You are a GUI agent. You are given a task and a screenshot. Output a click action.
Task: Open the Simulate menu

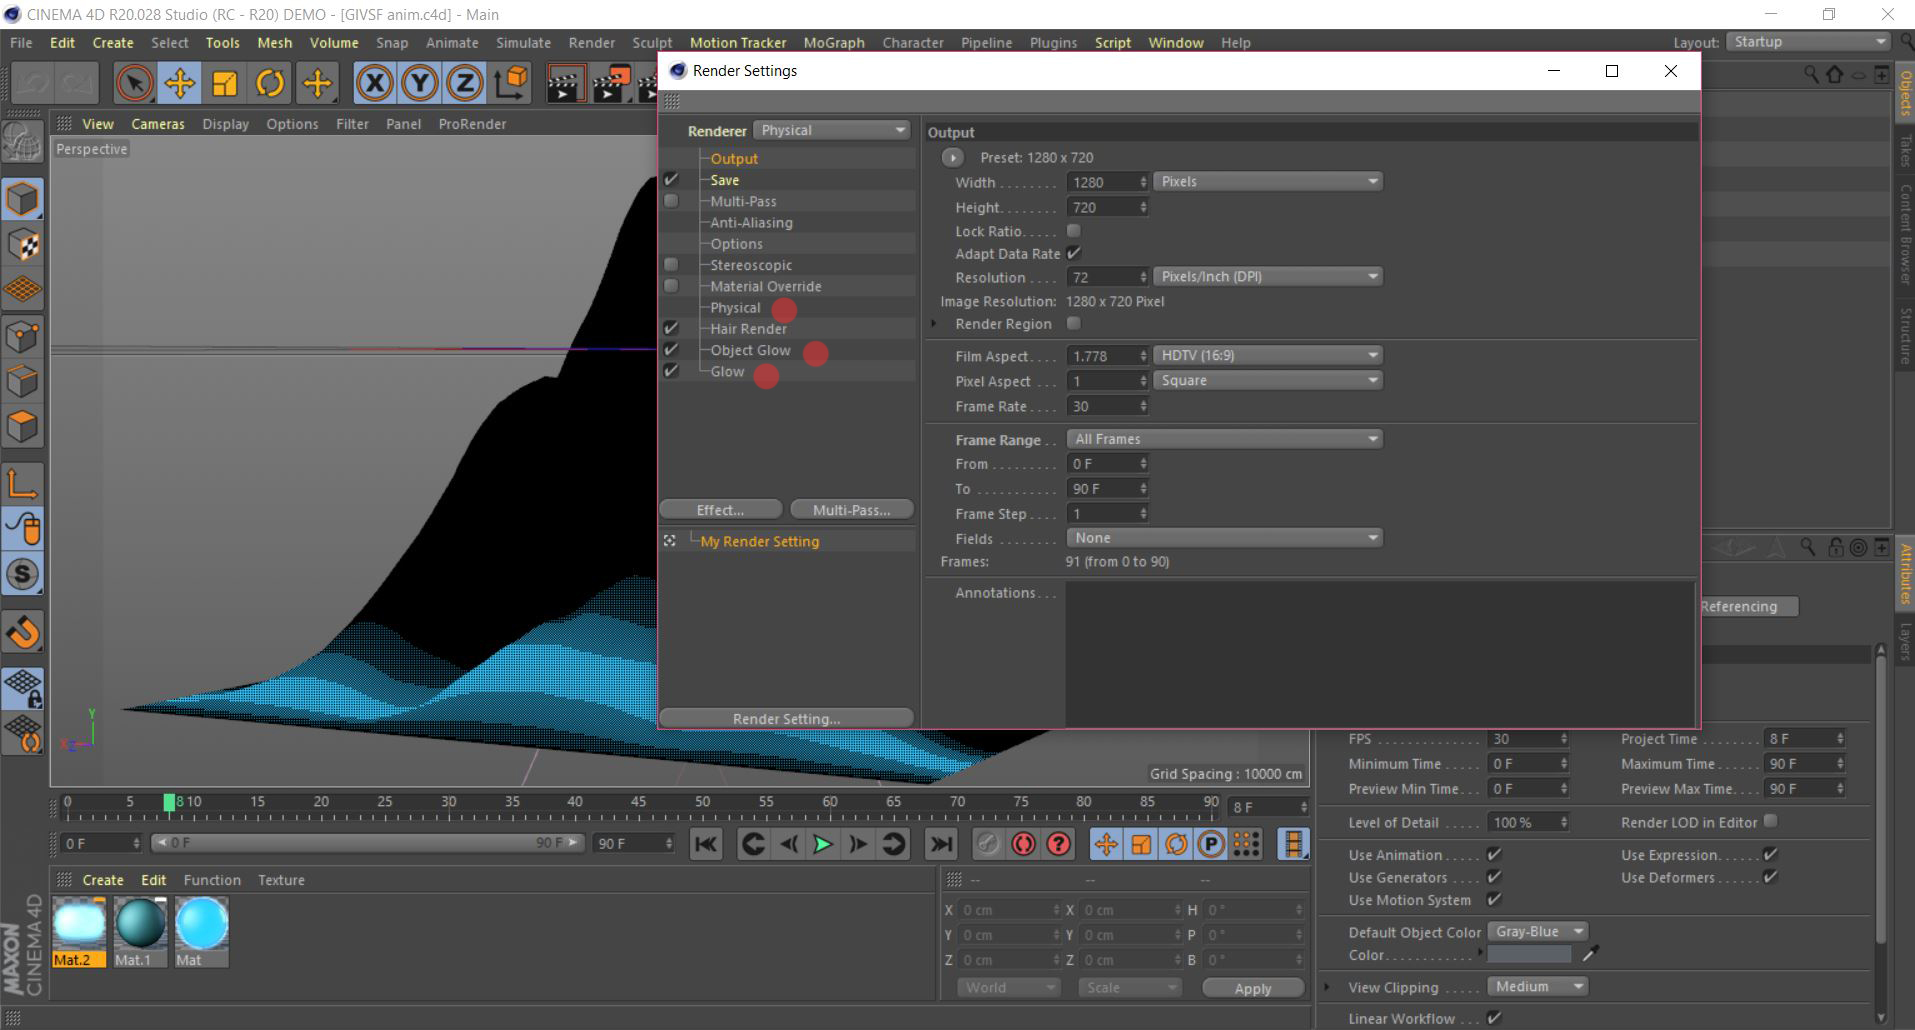click(x=523, y=43)
